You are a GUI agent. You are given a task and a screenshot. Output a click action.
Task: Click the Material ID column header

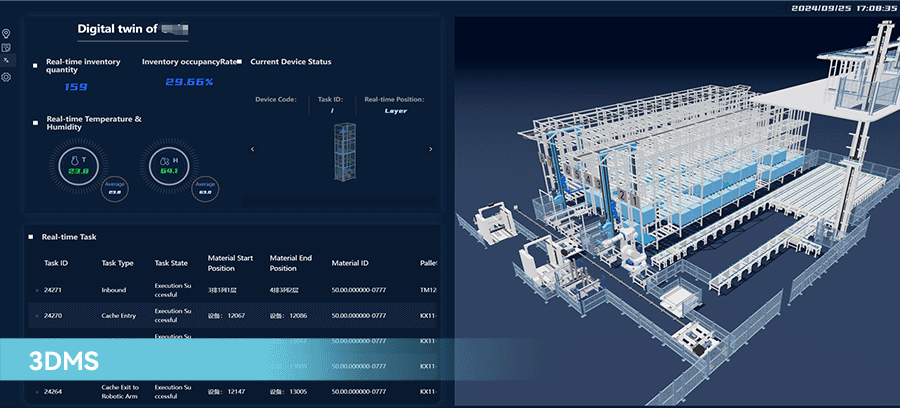[350, 263]
